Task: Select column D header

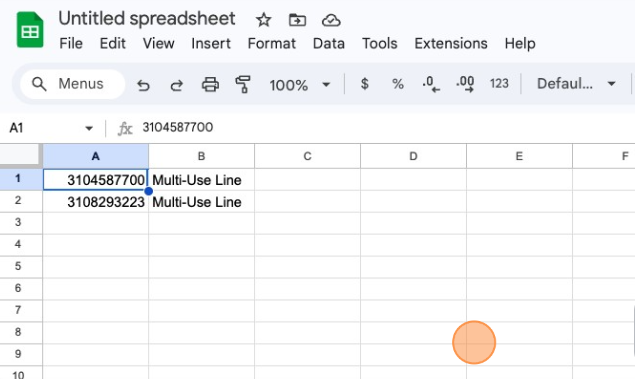Action: coord(413,156)
